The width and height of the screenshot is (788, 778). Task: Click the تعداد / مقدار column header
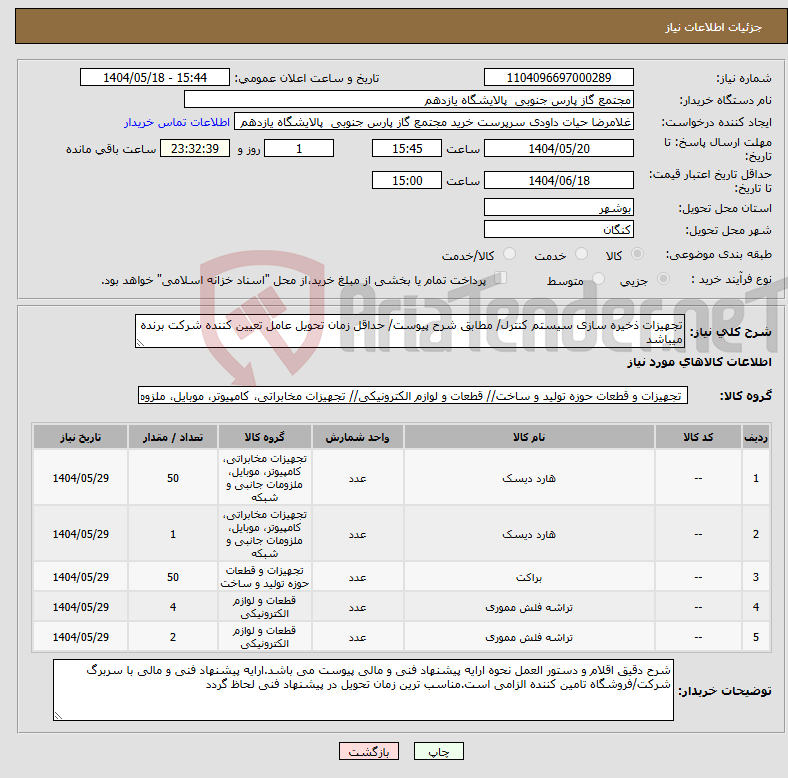coord(173,437)
